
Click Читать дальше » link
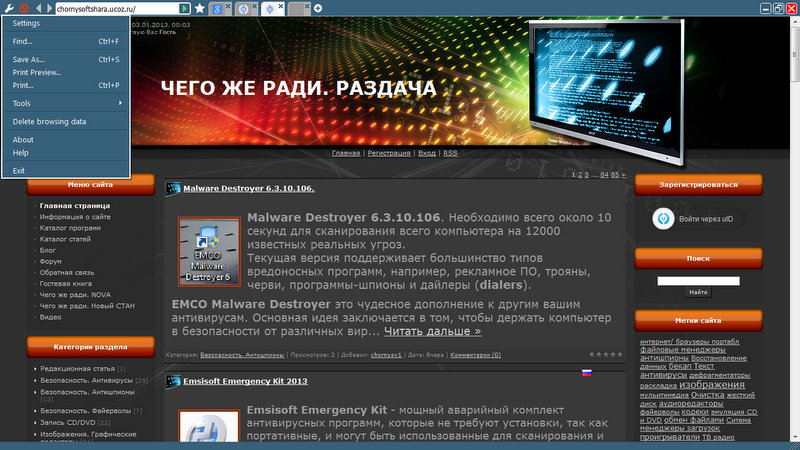[x=432, y=331]
